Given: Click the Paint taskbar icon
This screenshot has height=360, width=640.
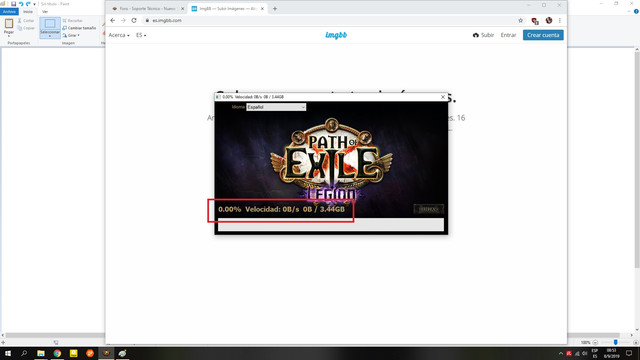Looking at the screenshot, I should point(122,353).
